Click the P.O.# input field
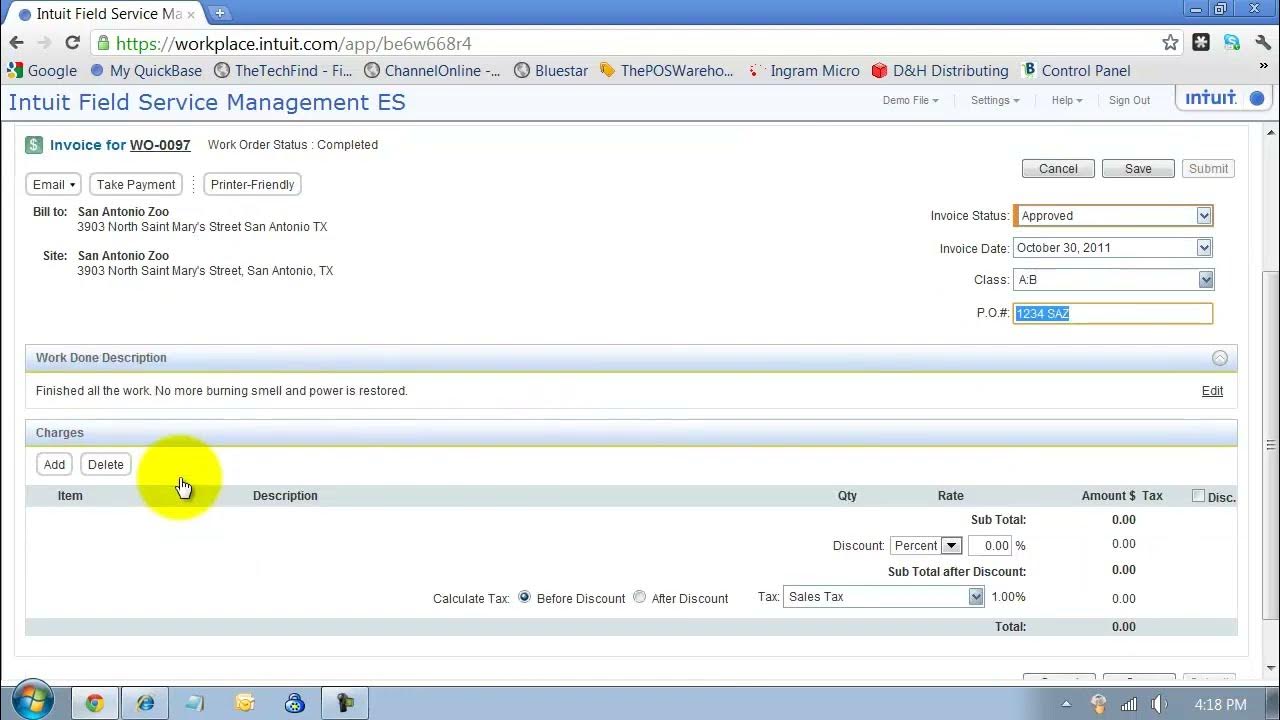Image resolution: width=1280 pixels, height=720 pixels. tap(1113, 314)
